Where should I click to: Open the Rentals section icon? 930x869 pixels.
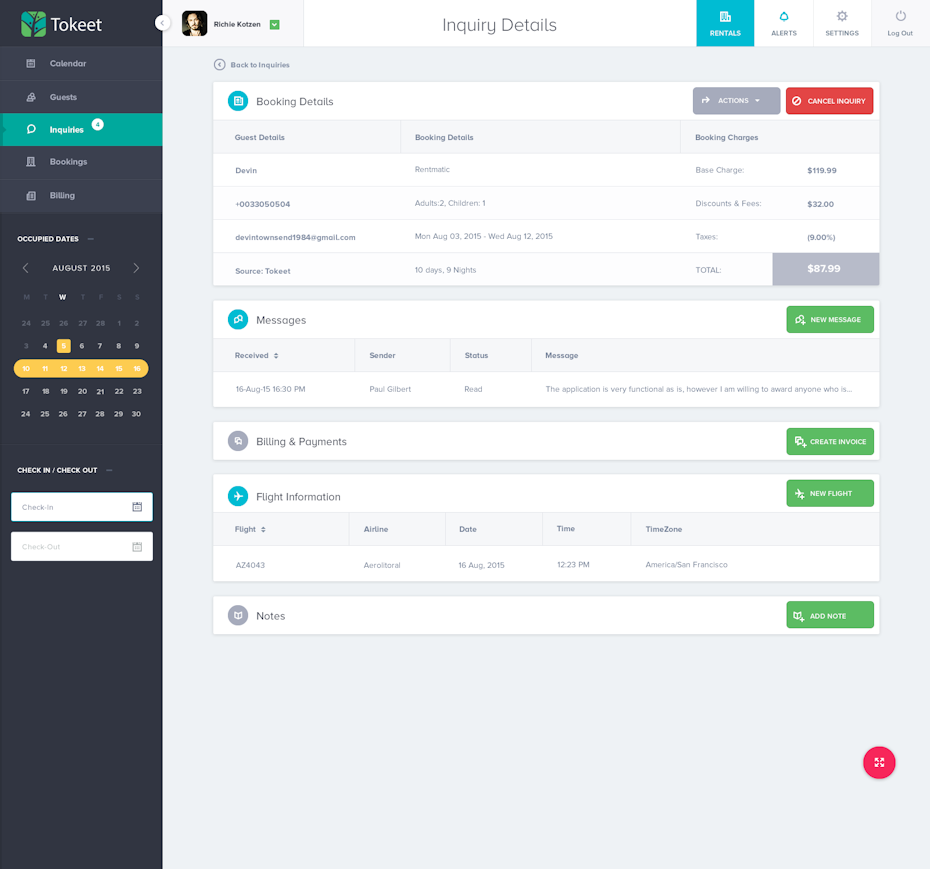[x=725, y=17]
